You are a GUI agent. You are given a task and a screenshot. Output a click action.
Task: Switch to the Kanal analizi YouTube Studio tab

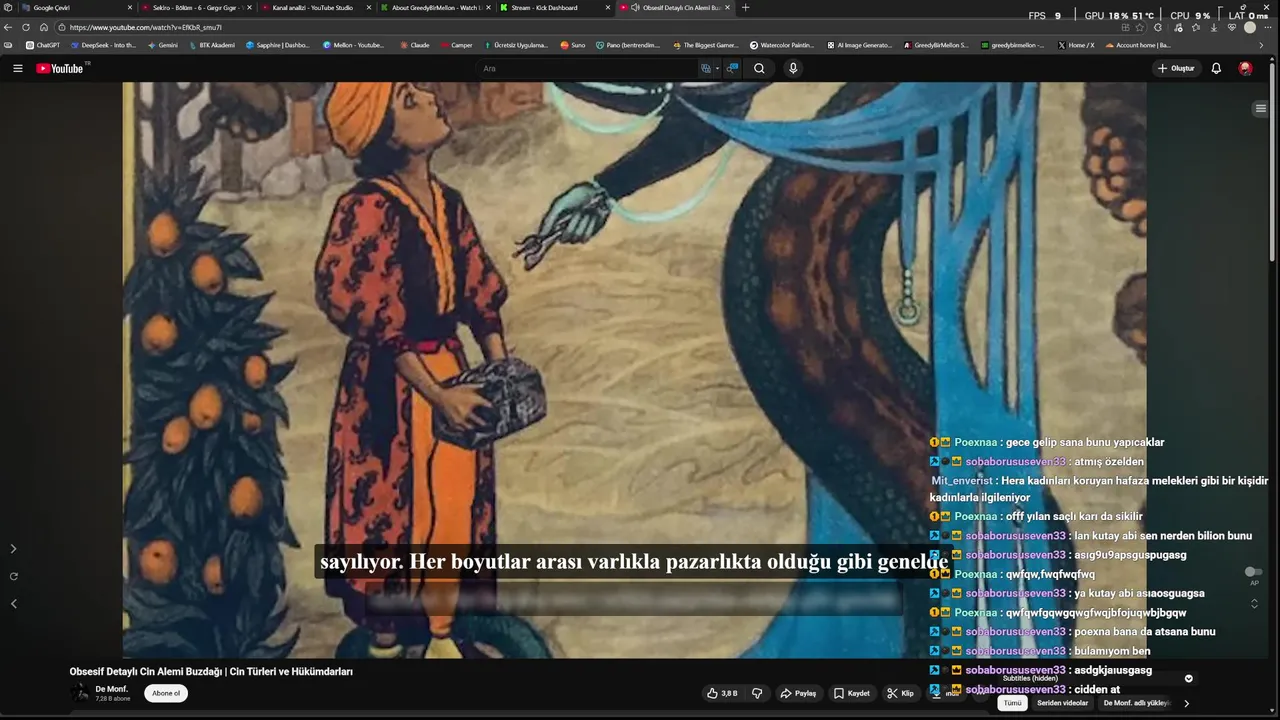[x=315, y=7]
